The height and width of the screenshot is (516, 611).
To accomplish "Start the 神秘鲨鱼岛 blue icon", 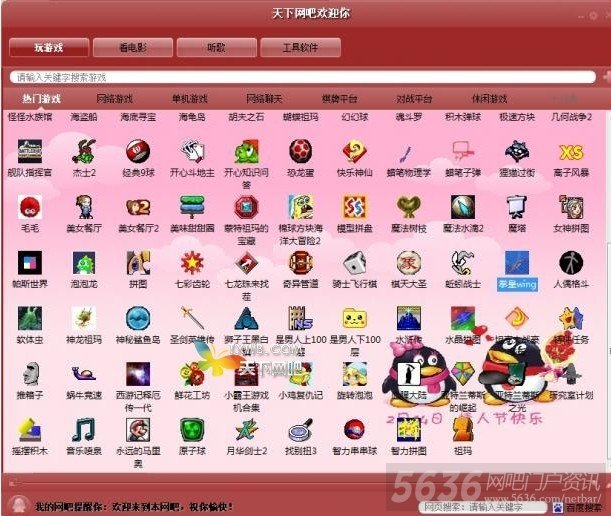I will [x=138, y=318].
